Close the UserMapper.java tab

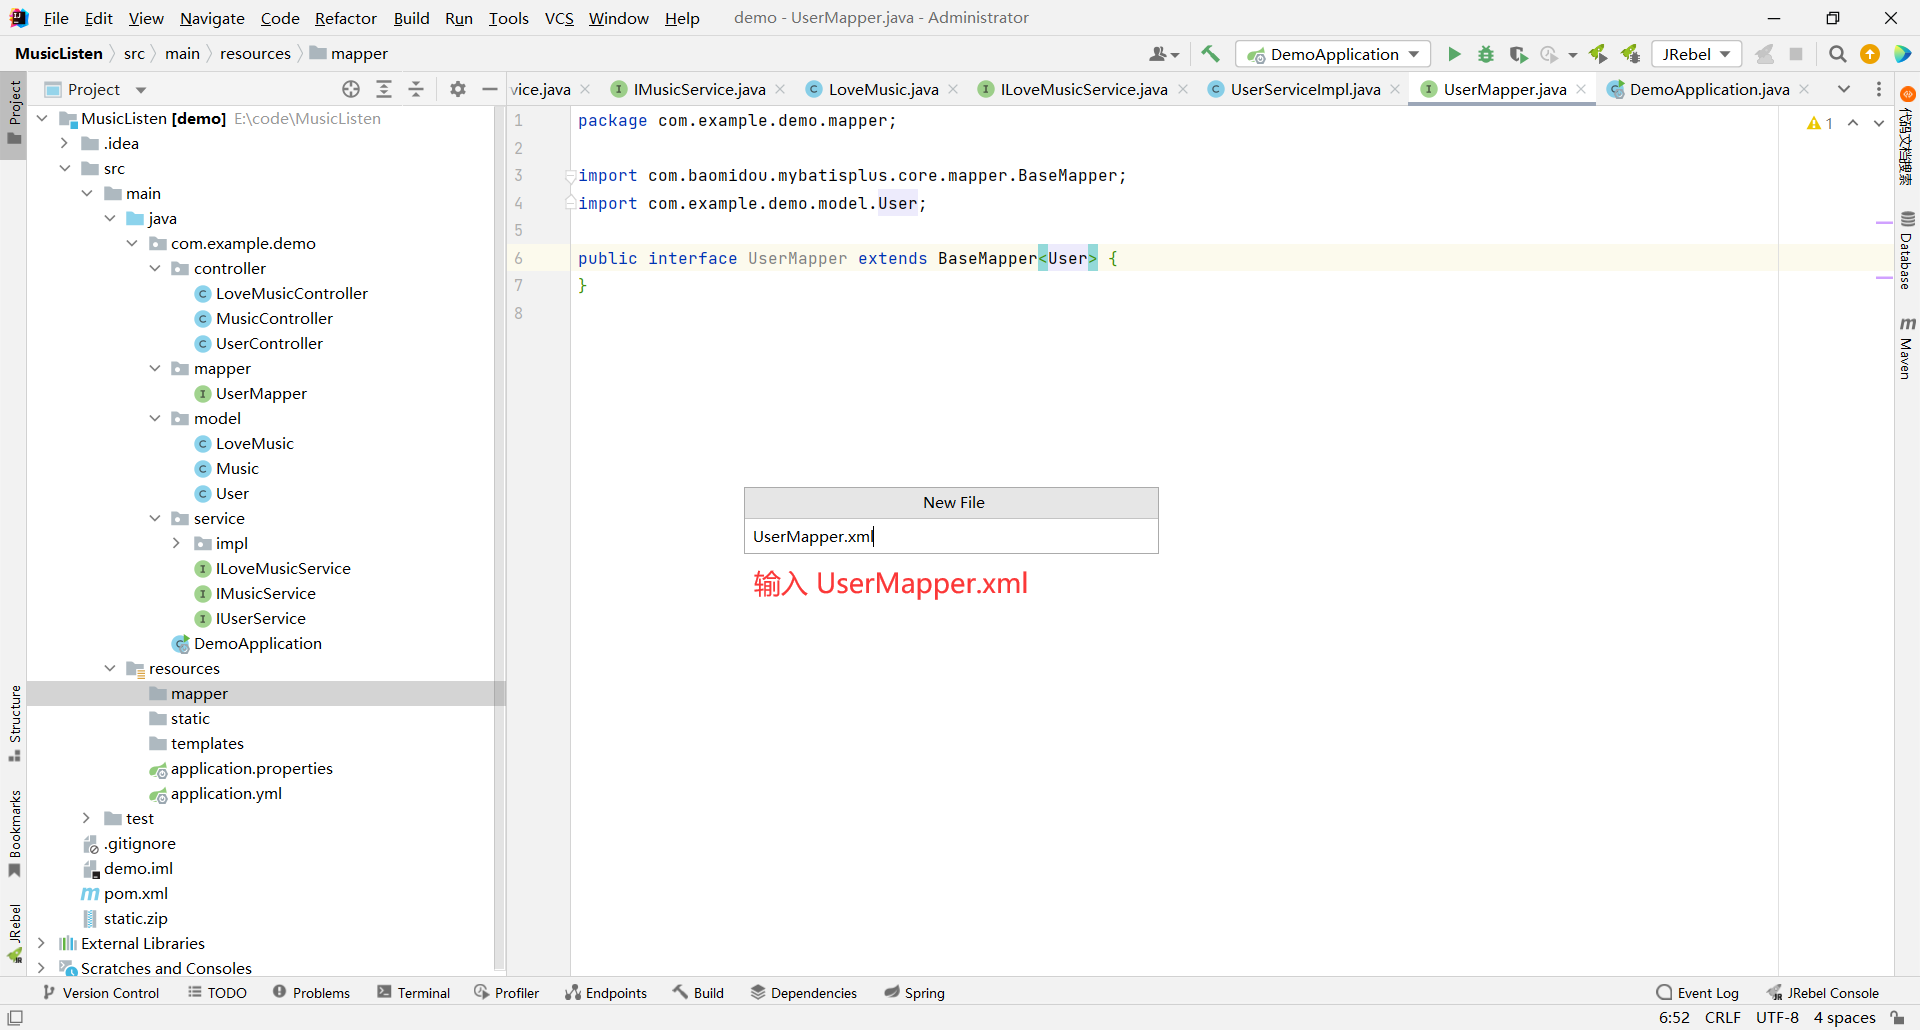point(1581,89)
